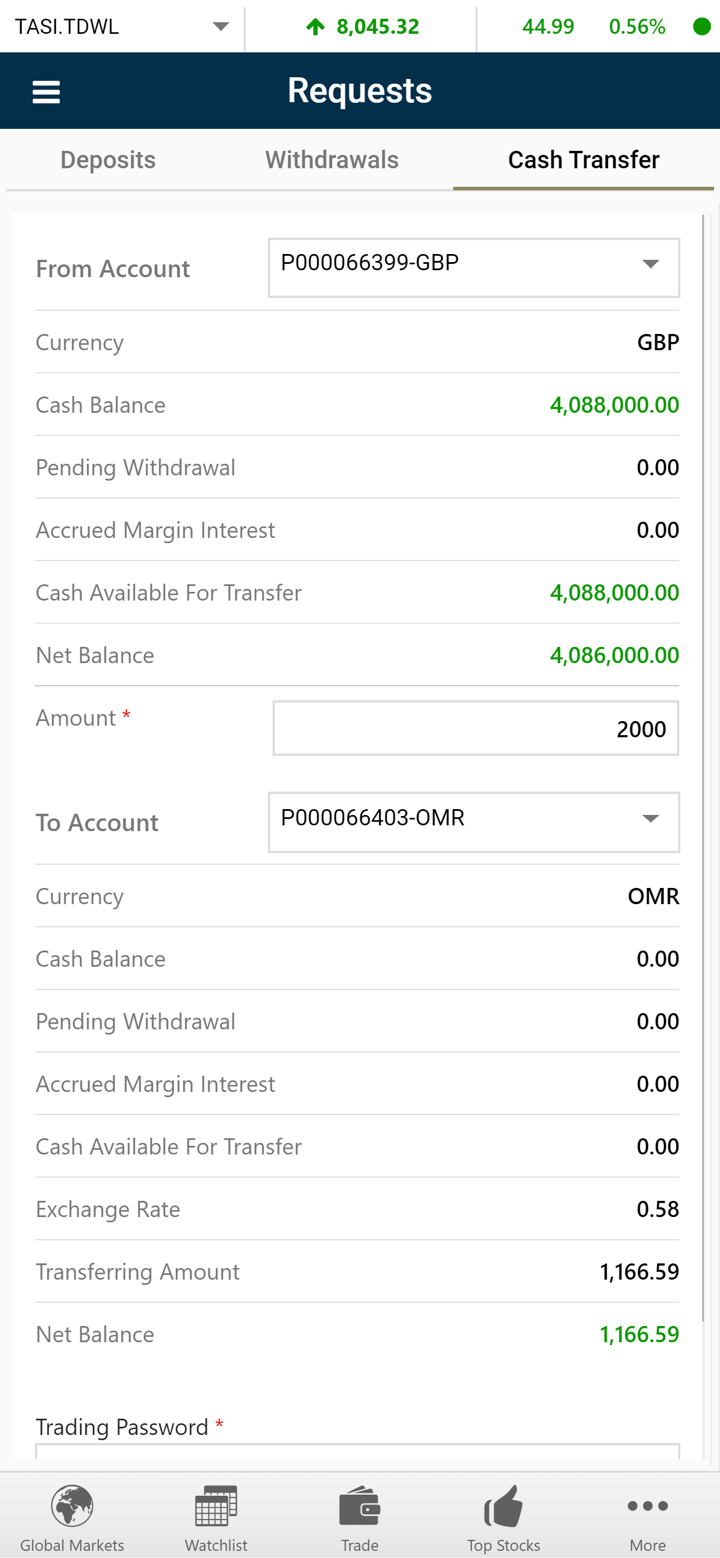
Task: Select the Cash Transfer tab
Action: pos(583,160)
